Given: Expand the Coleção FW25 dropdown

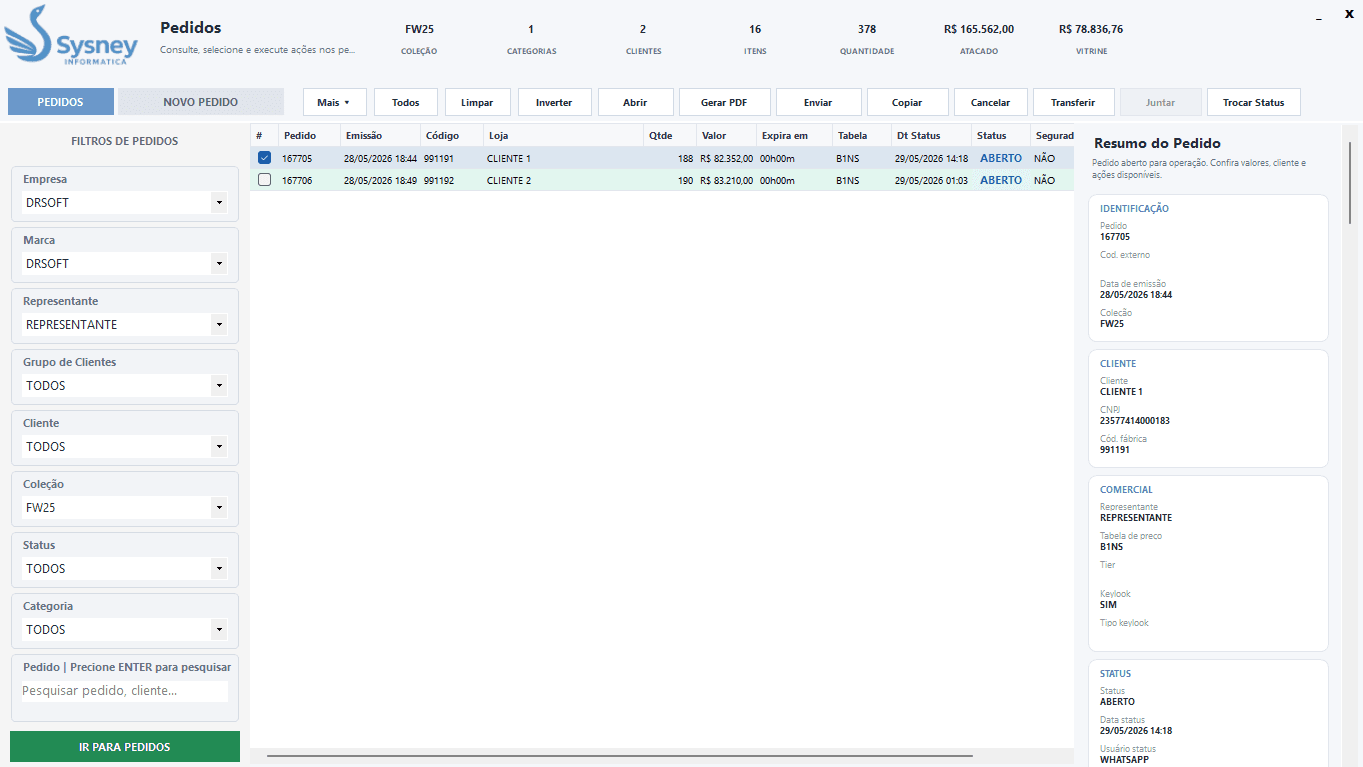Looking at the screenshot, I should [x=125, y=508].
